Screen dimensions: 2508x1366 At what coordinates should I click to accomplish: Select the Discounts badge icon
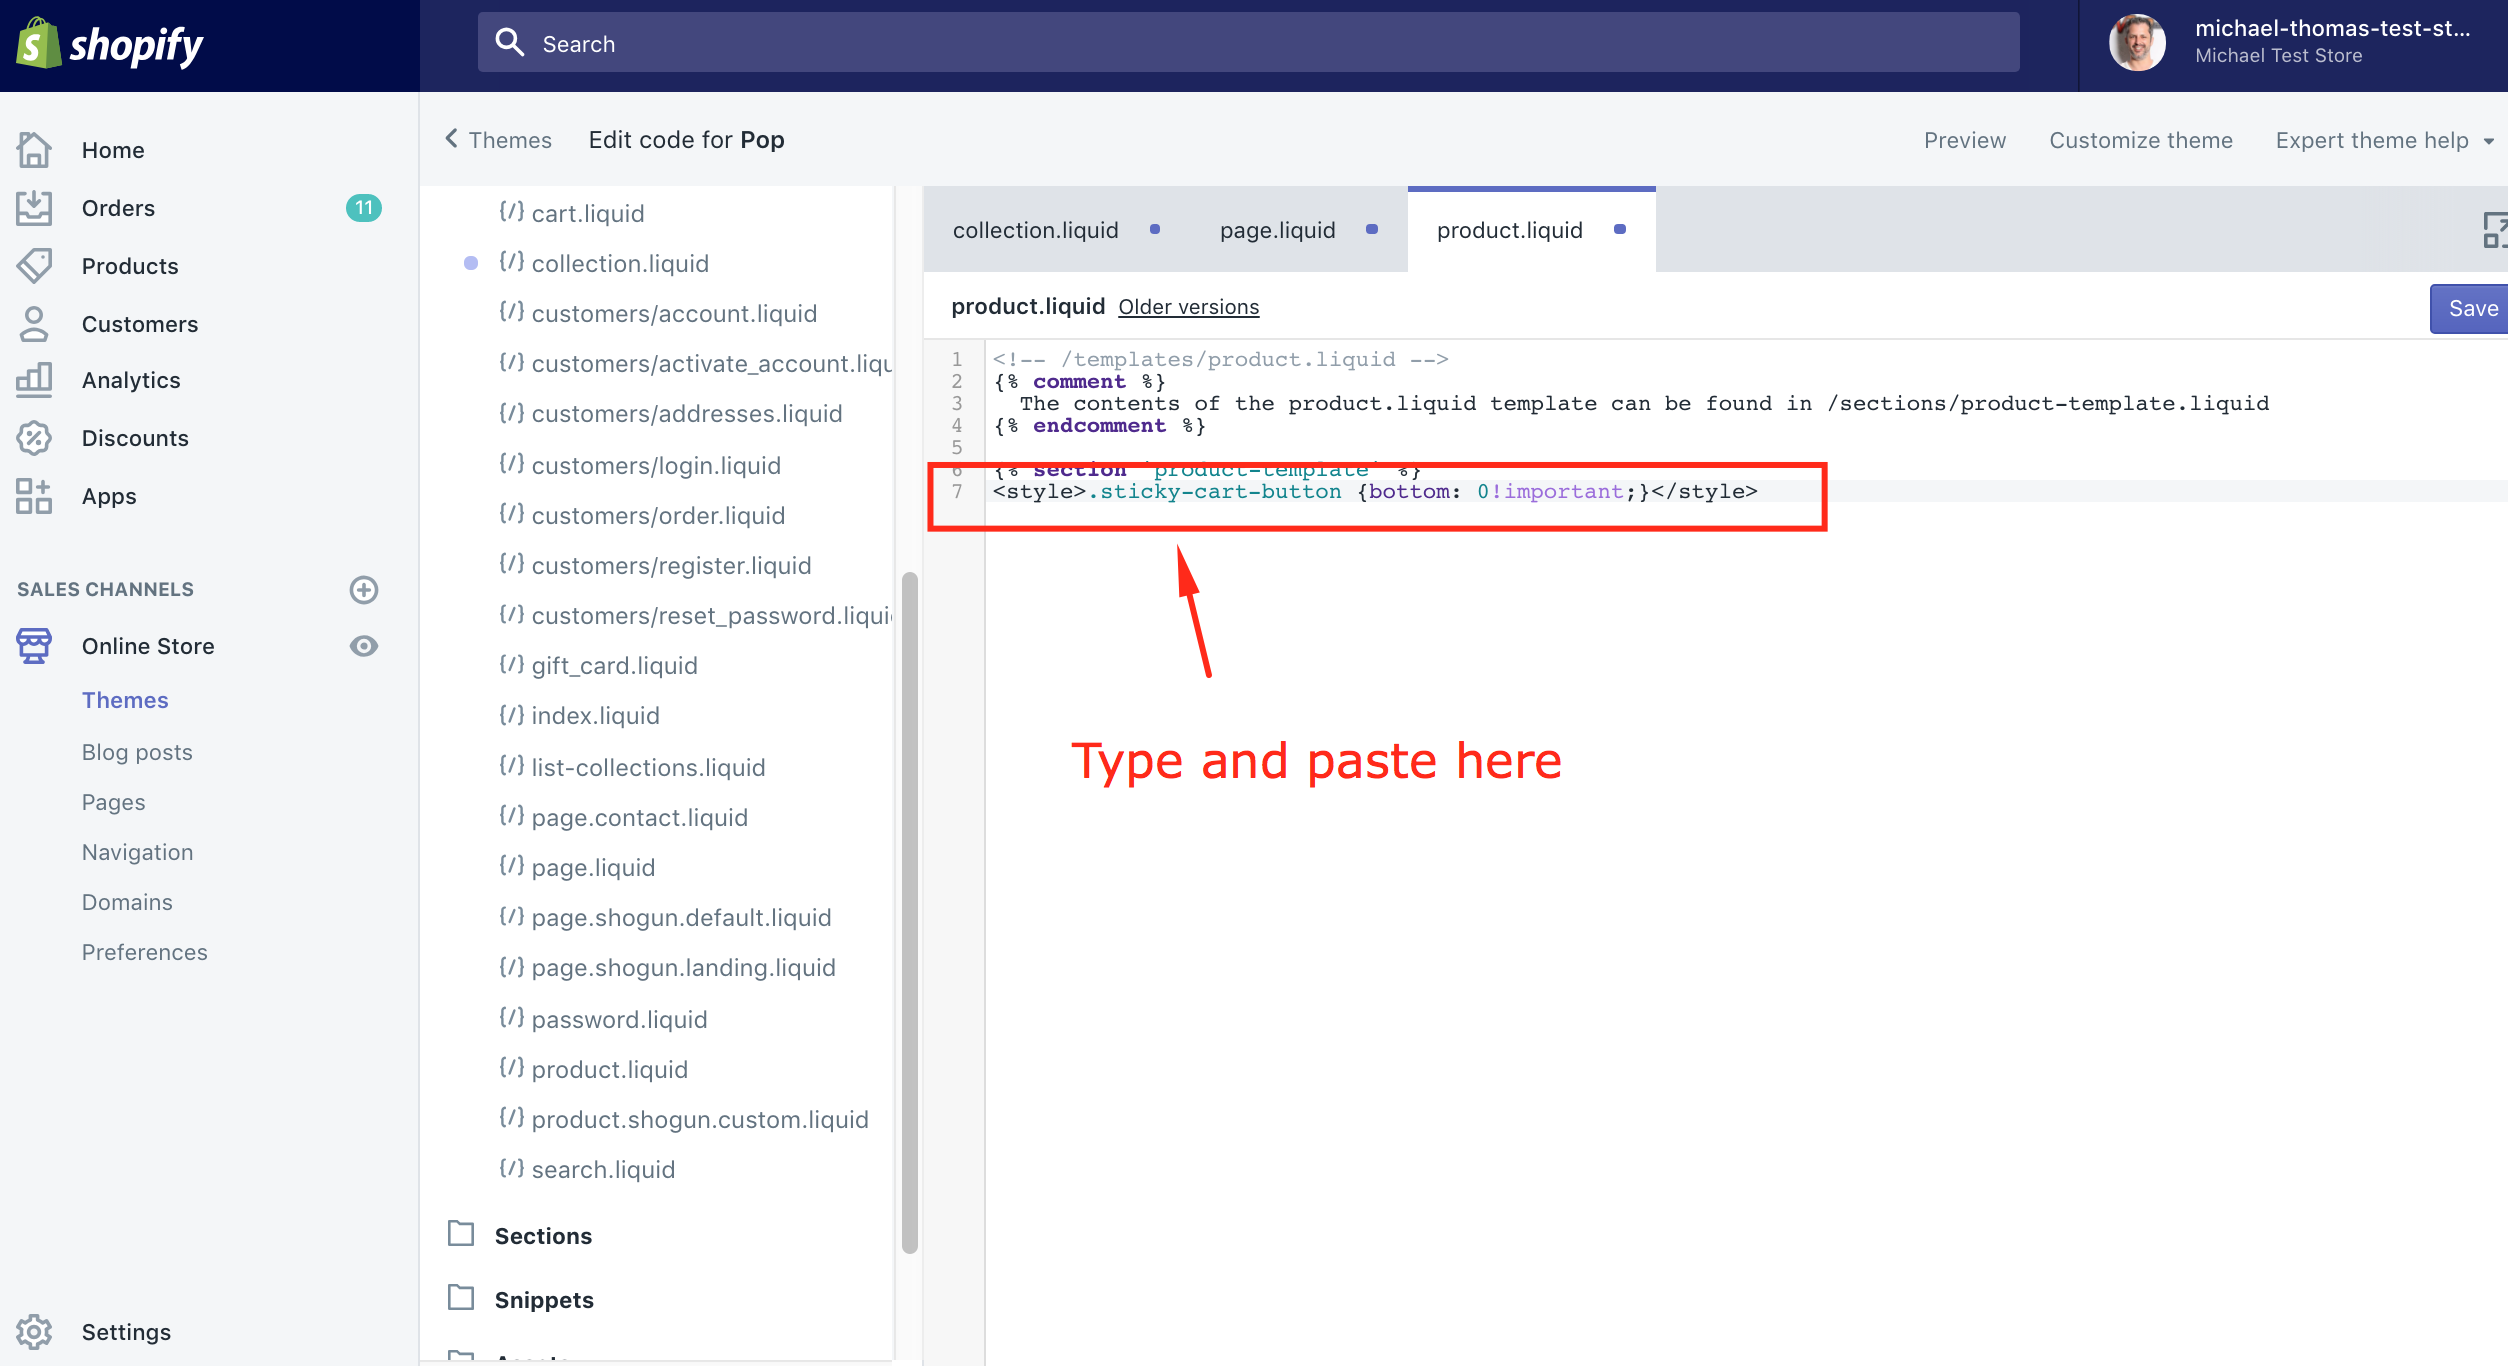pos(34,438)
